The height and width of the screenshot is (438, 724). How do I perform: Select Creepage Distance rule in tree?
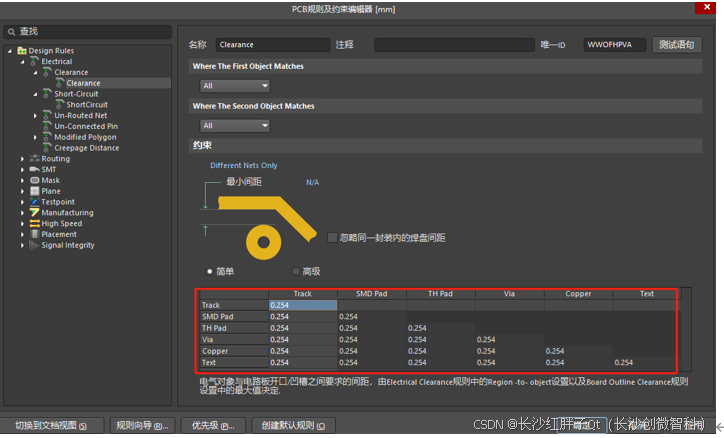click(x=86, y=148)
